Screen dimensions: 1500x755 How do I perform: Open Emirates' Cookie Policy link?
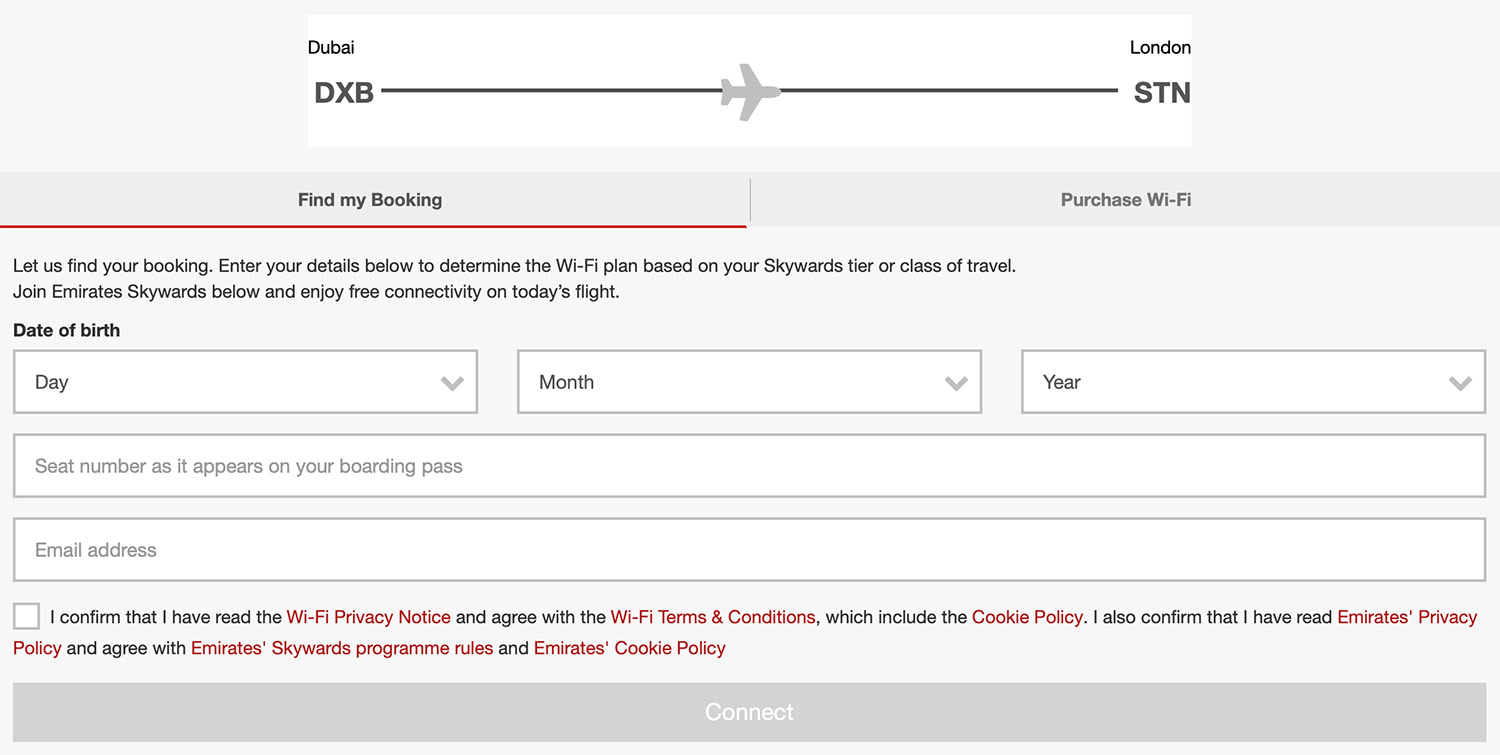pos(629,648)
